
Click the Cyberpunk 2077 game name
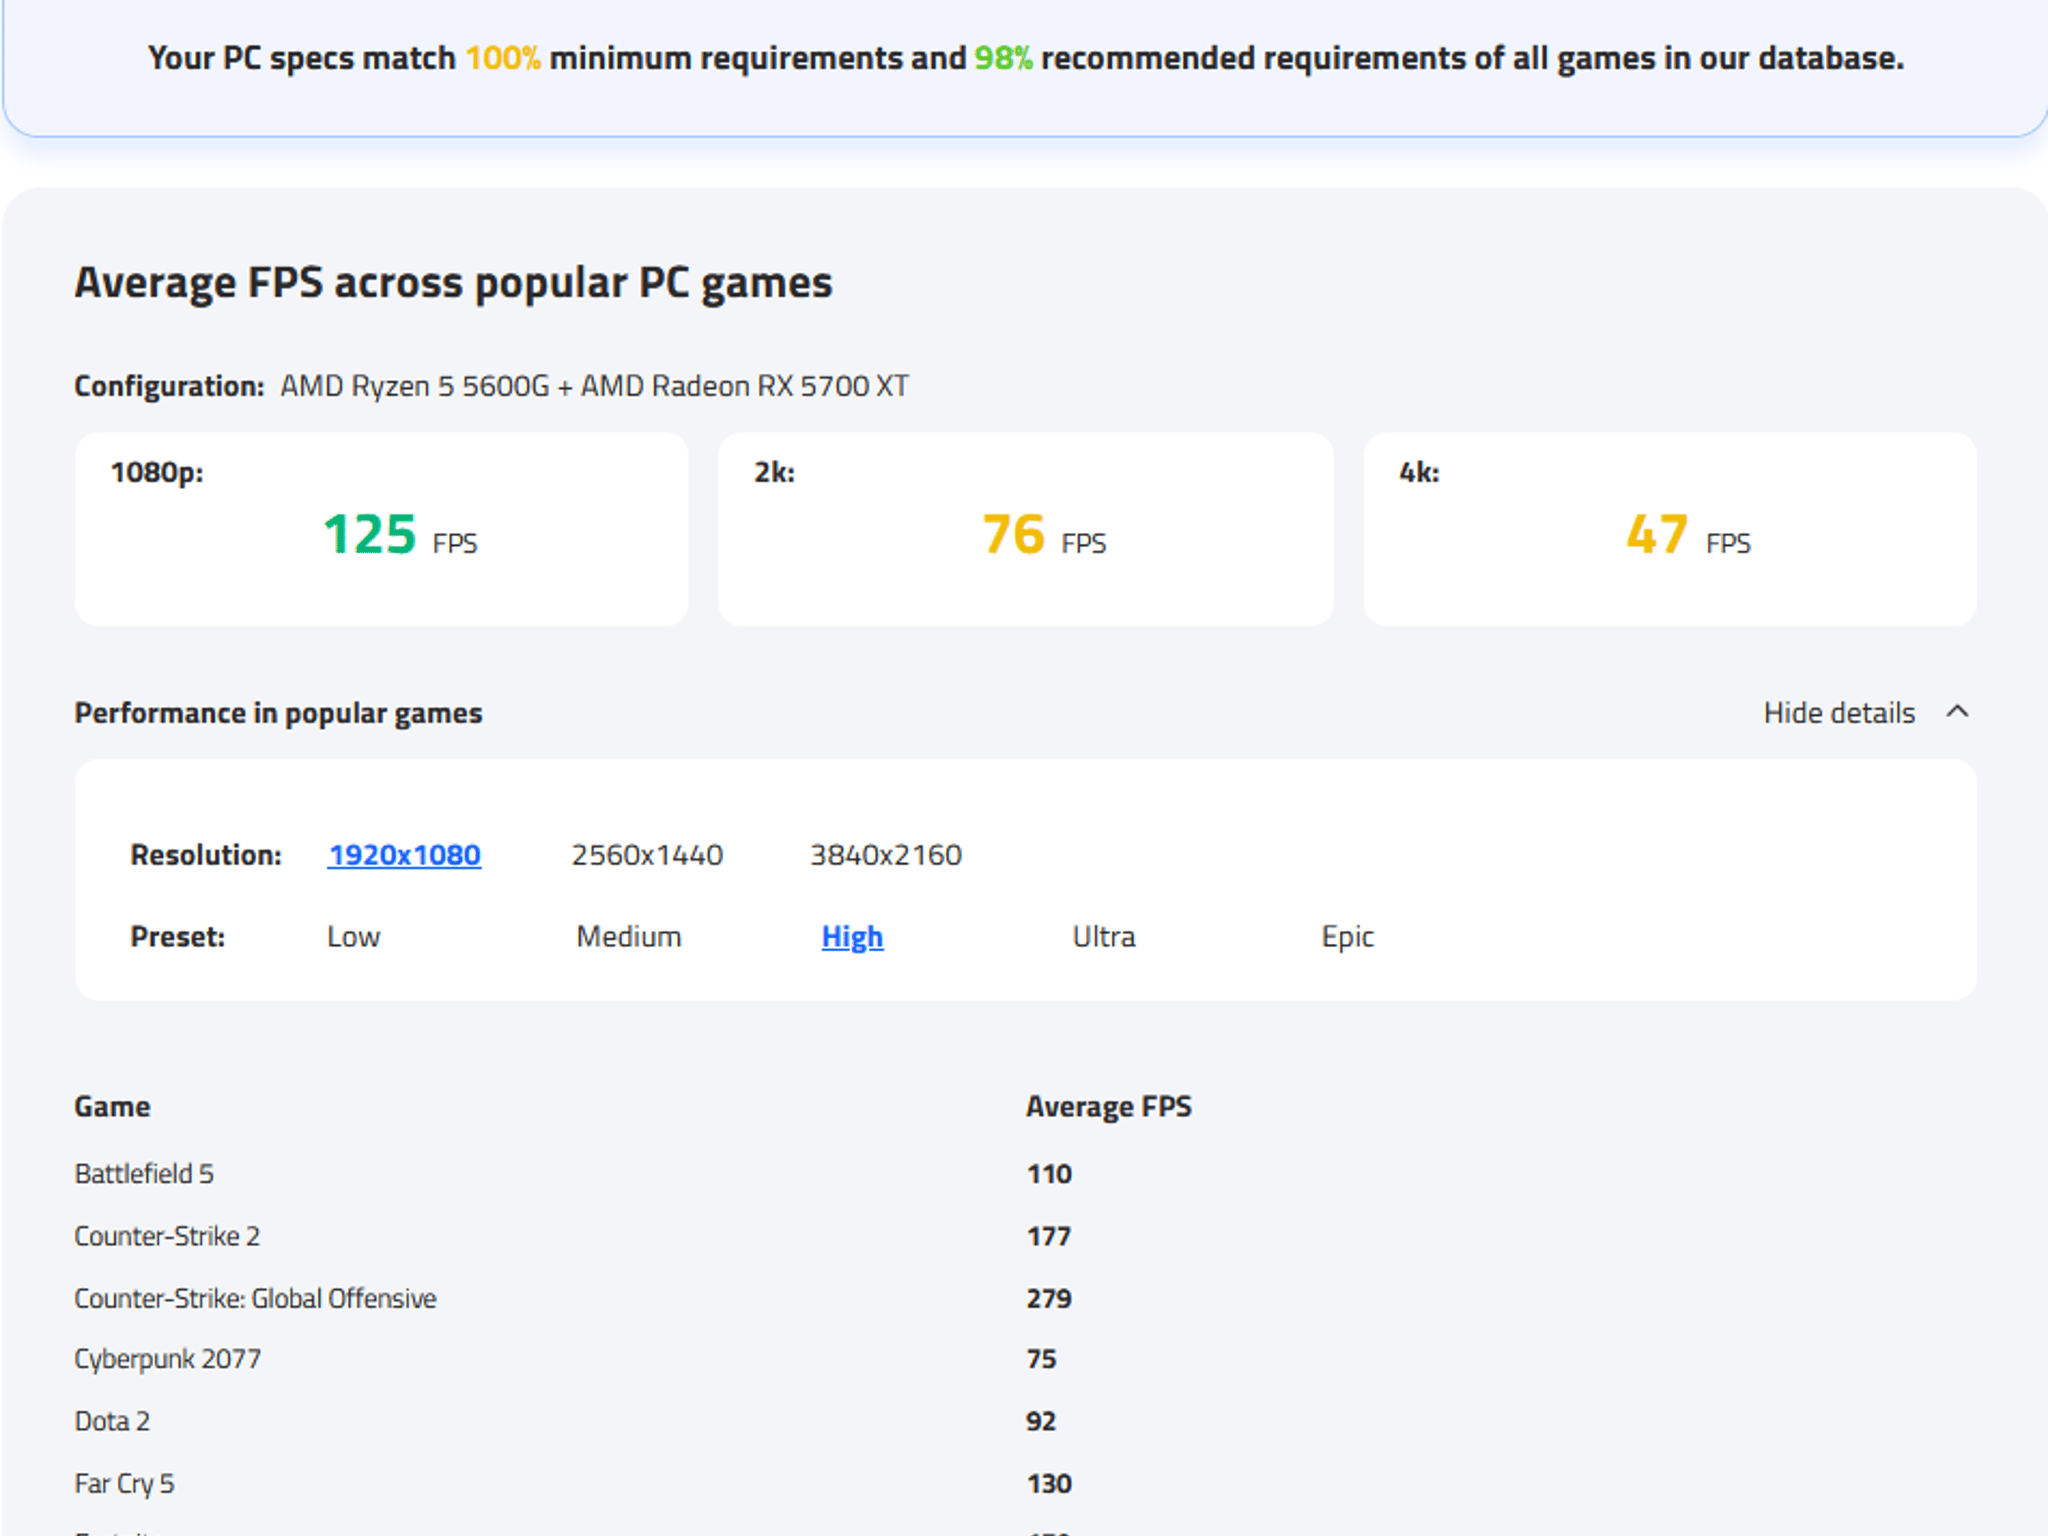[x=168, y=1360]
